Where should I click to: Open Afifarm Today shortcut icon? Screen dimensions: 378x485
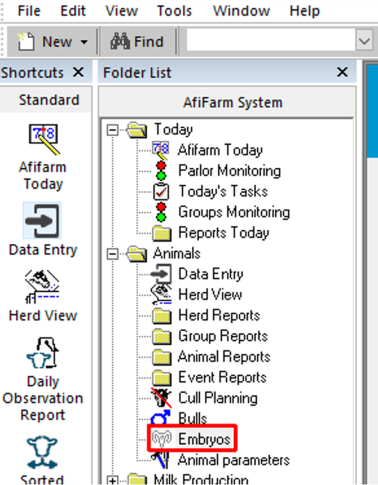click(x=43, y=139)
